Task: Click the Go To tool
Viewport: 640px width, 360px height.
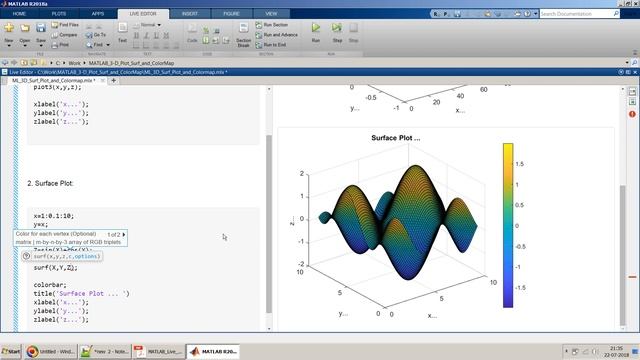Action: pyautogui.click(x=96, y=35)
